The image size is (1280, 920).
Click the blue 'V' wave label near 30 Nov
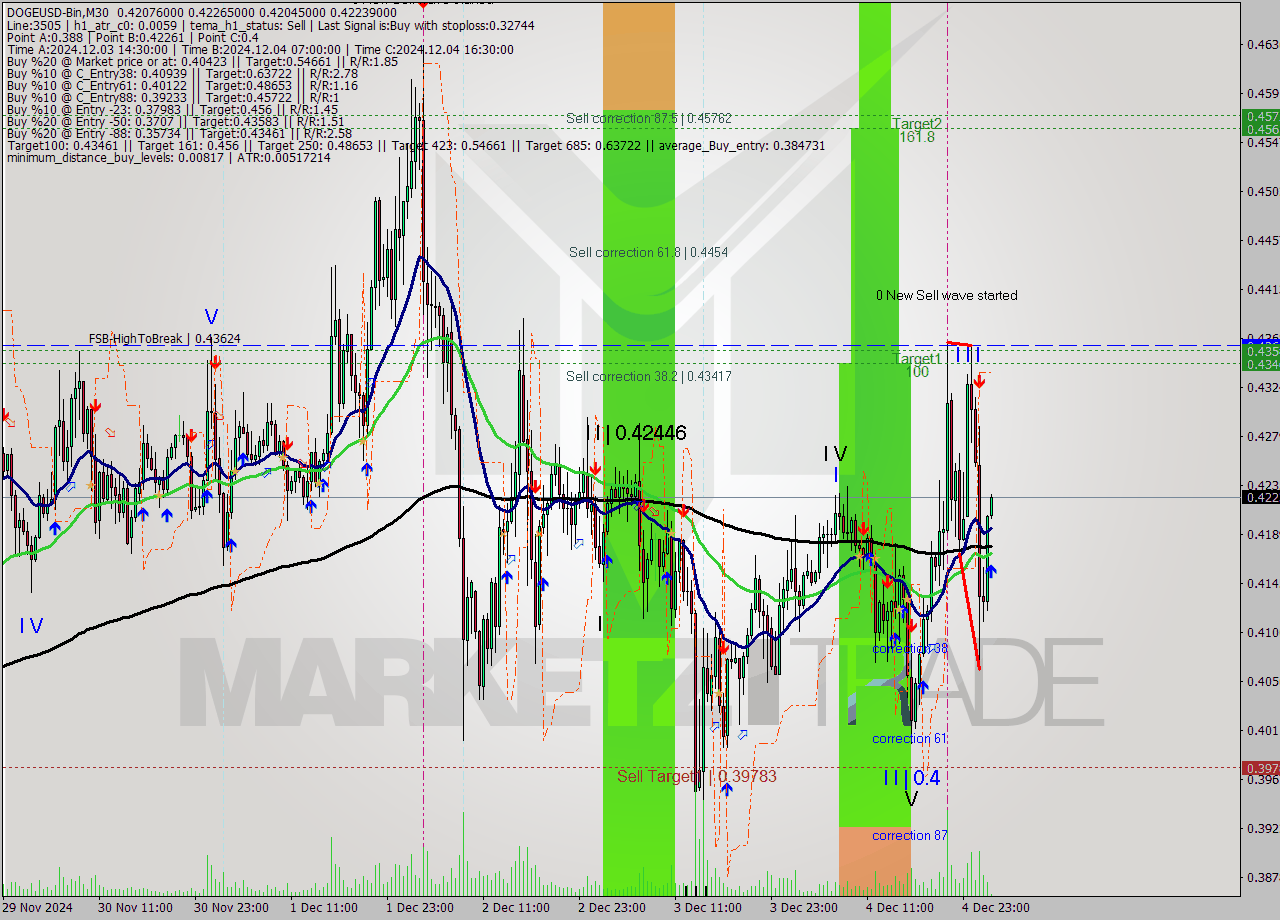[x=211, y=316]
